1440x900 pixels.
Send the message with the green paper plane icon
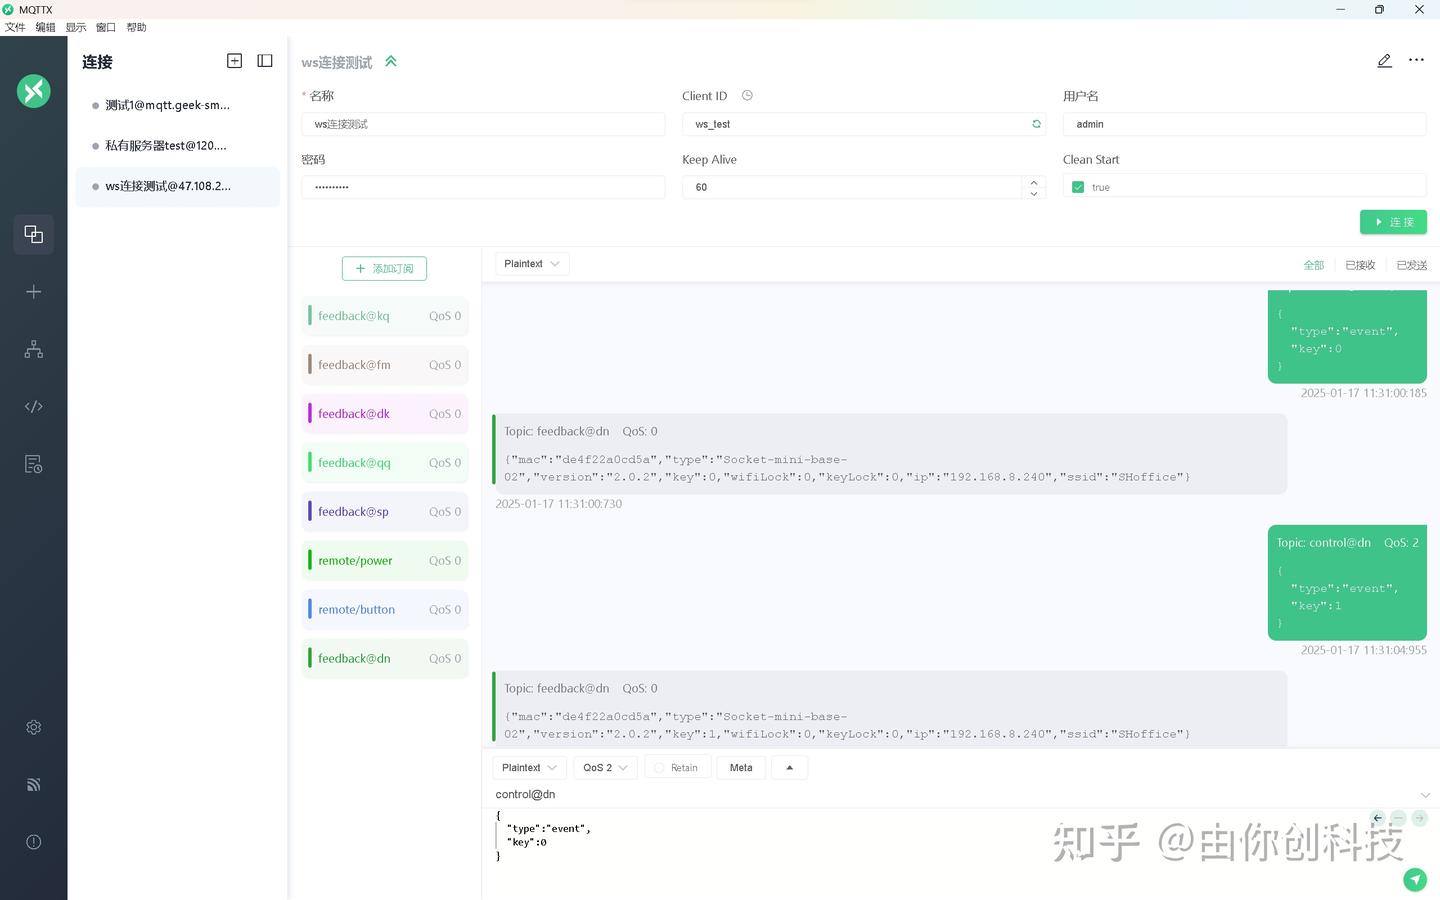point(1415,879)
